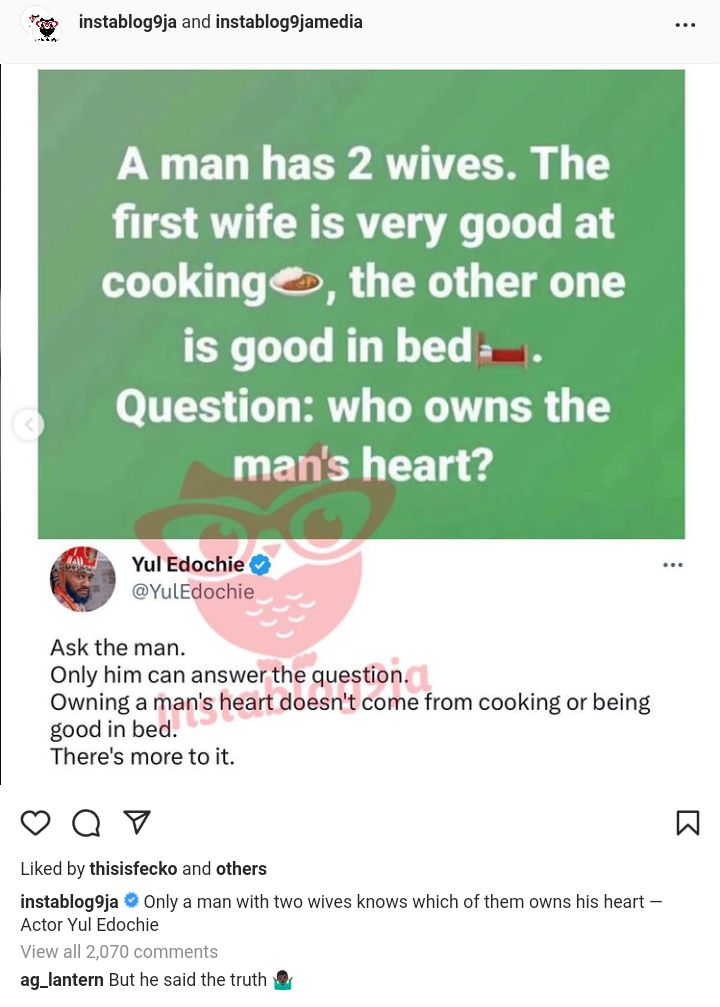Open the embedded tweet's three-dot menu
Image resolution: width=720 pixels, height=1007 pixels.
click(x=672, y=565)
